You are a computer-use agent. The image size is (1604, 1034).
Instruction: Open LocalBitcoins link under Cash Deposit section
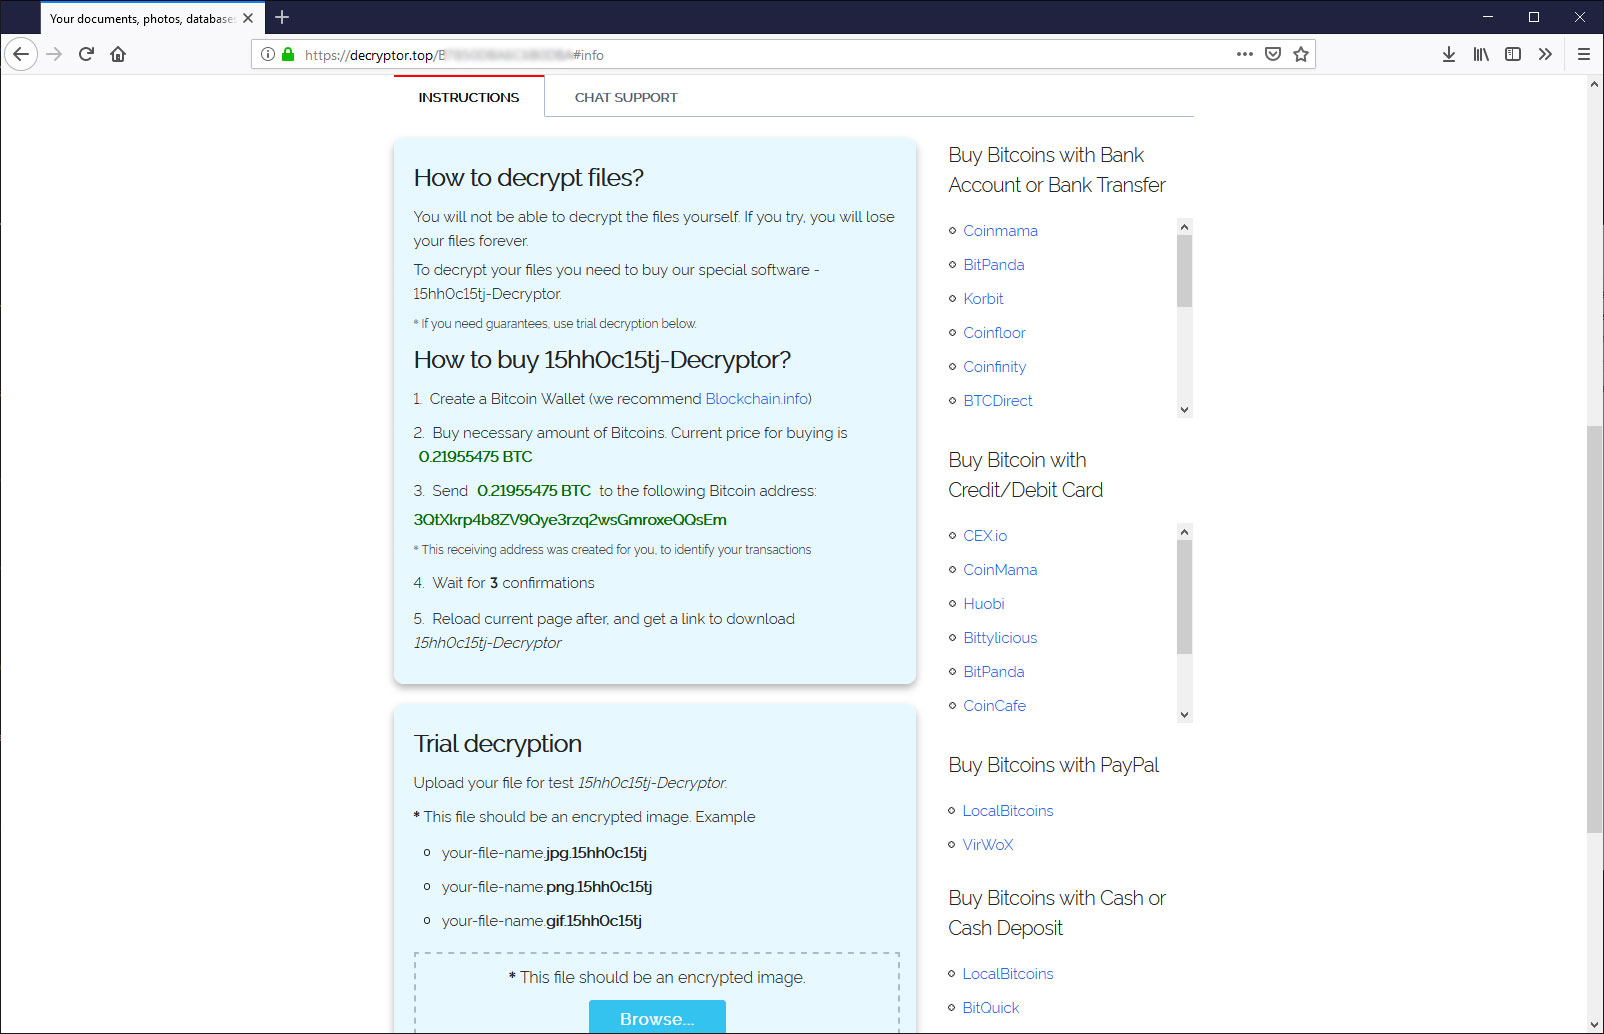[x=1008, y=973]
